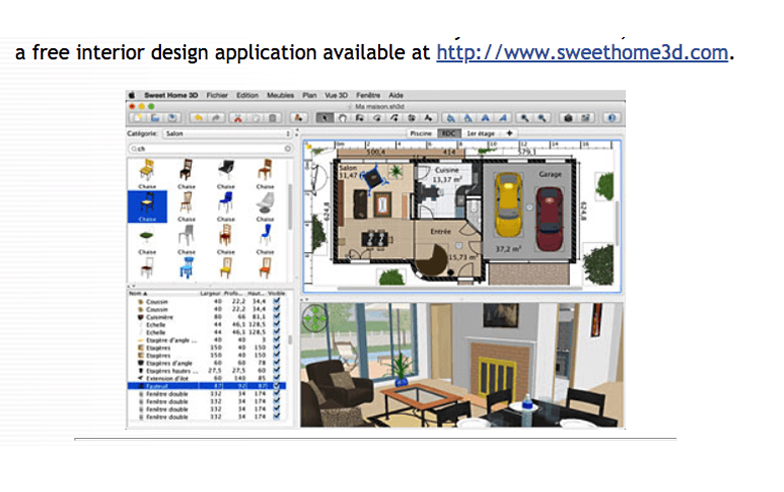Image resolution: width=784 pixels, height=492 pixels.
Task: Open the sweethome3d.com hyperlink
Action: (x=582, y=52)
